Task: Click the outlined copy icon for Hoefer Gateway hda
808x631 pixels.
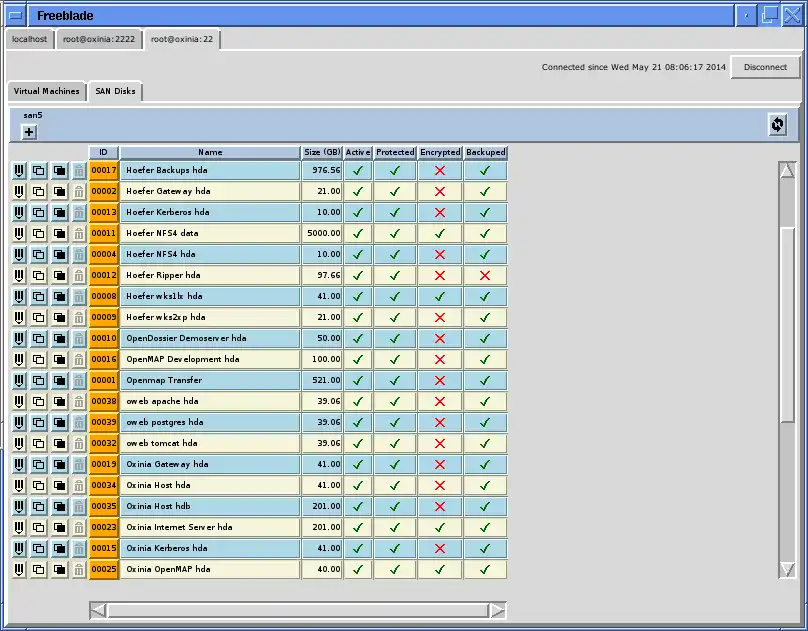Action: click(x=39, y=192)
